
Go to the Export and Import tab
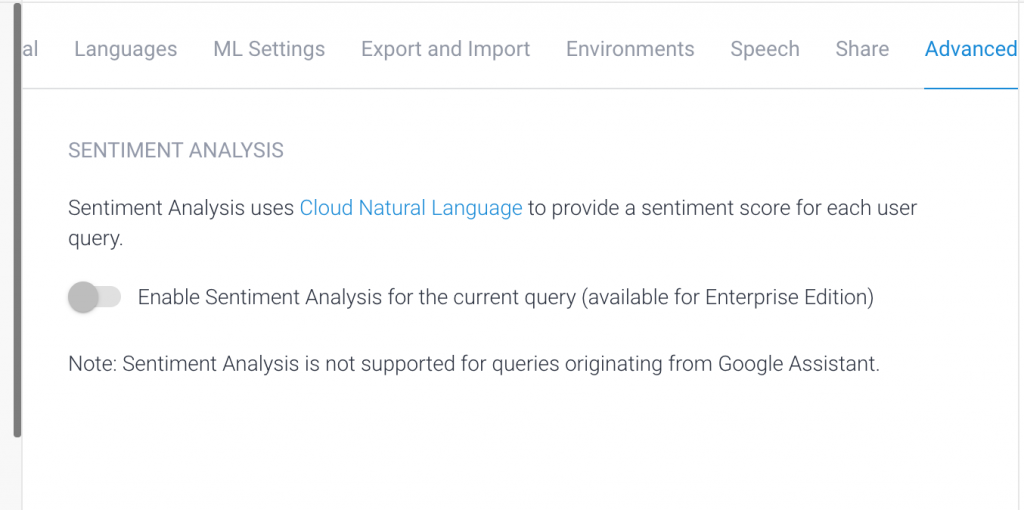[x=445, y=49]
